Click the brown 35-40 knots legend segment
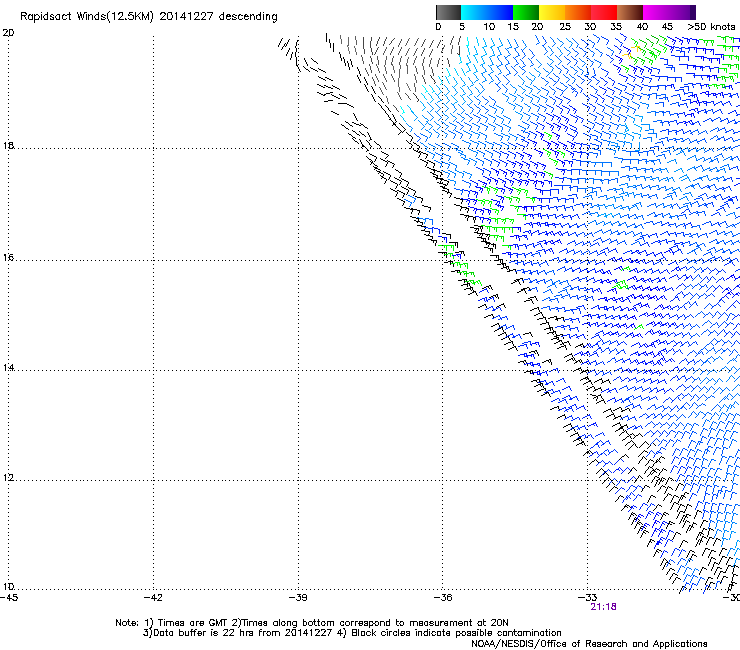The width and height of the screenshot is (740, 650). (x=630, y=12)
